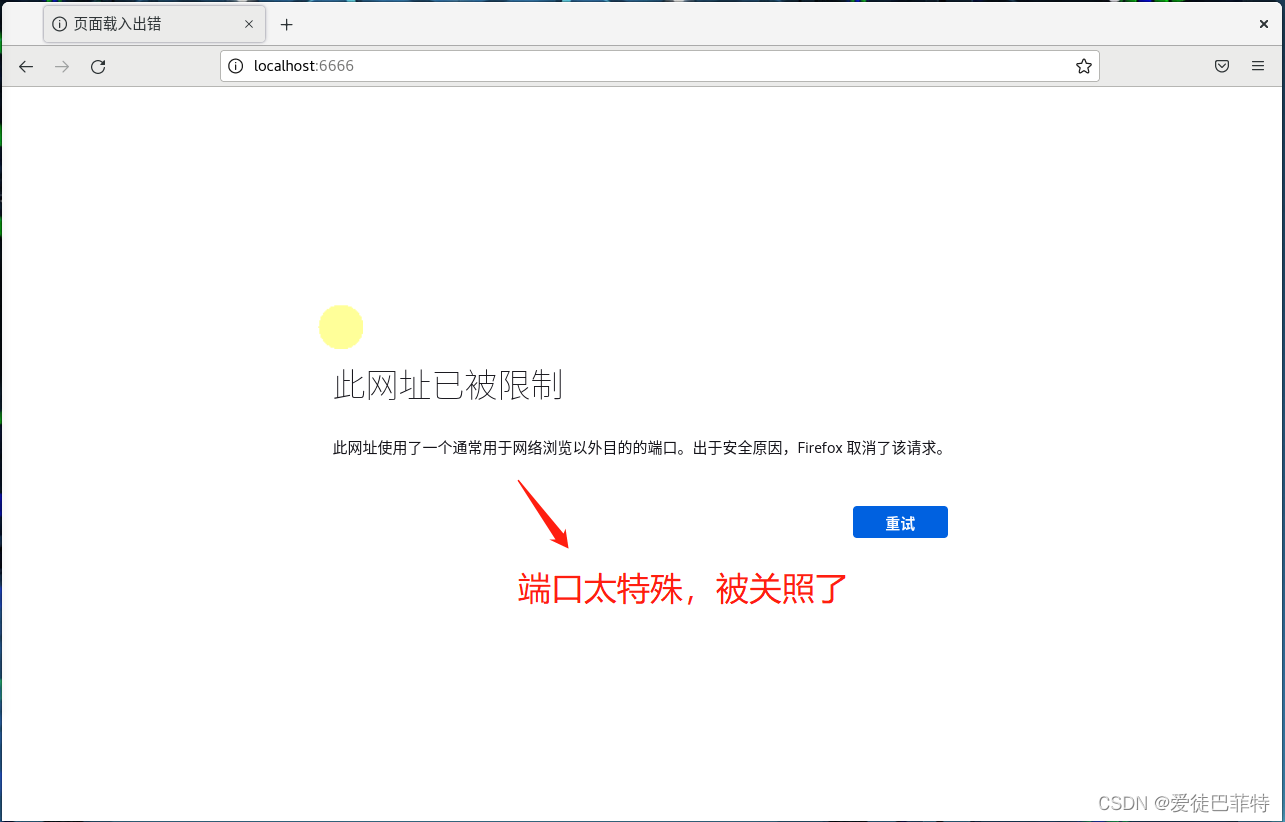
Task: Click the forward navigation arrow
Action: pos(61,66)
